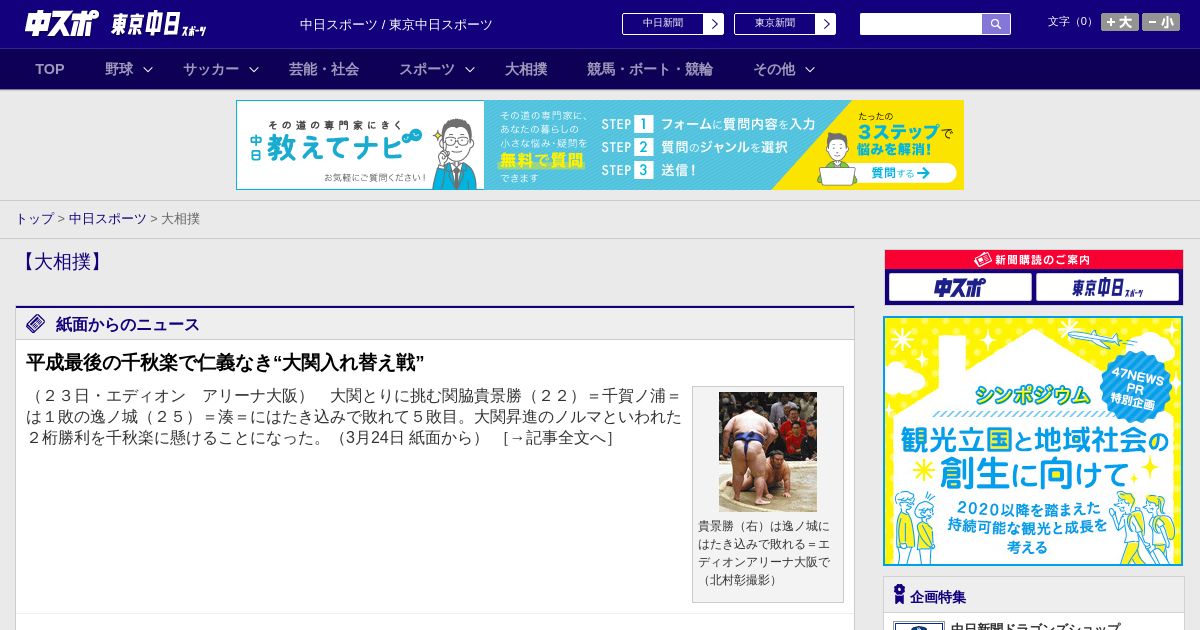Expand 野球 dropdown chevron
Viewport: 1200px width, 630px height.
(x=148, y=70)
